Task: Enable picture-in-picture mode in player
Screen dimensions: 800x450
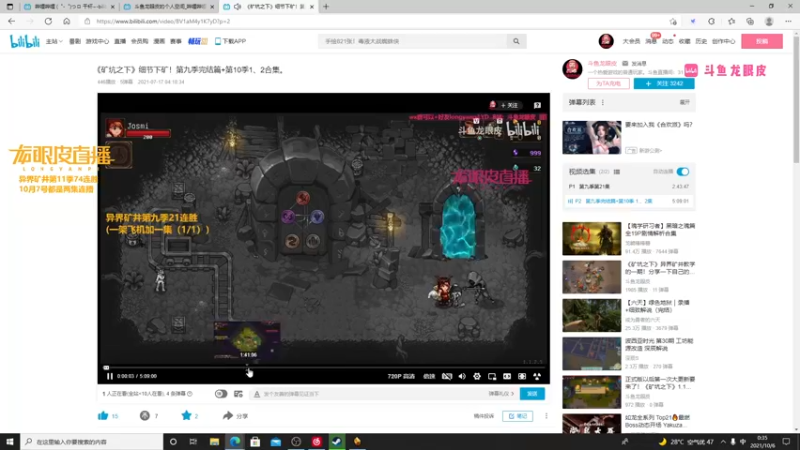Action: pos(492,376)
